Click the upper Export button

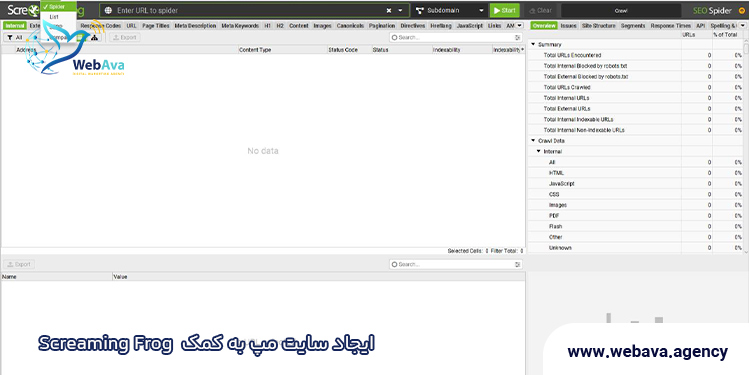click(124, 37)
